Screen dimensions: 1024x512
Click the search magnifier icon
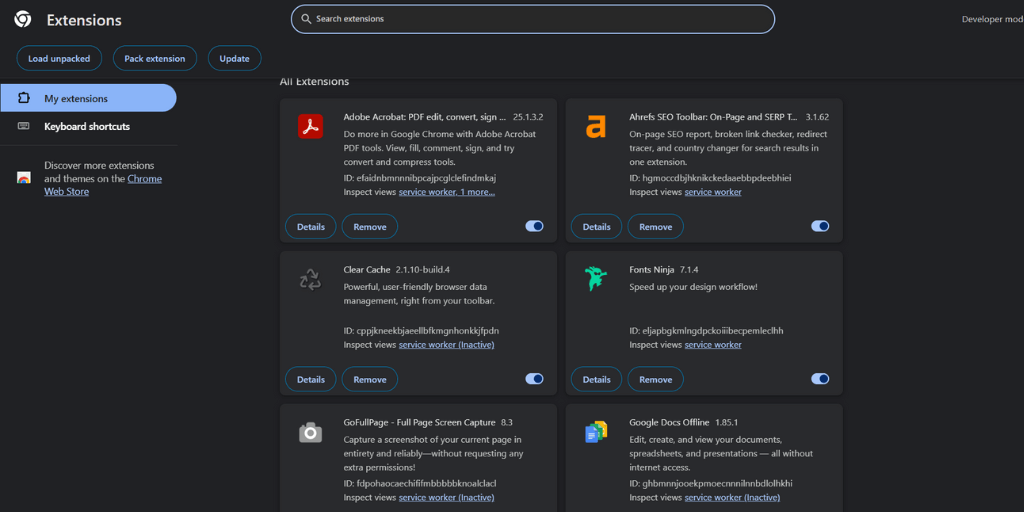point(306,19)
